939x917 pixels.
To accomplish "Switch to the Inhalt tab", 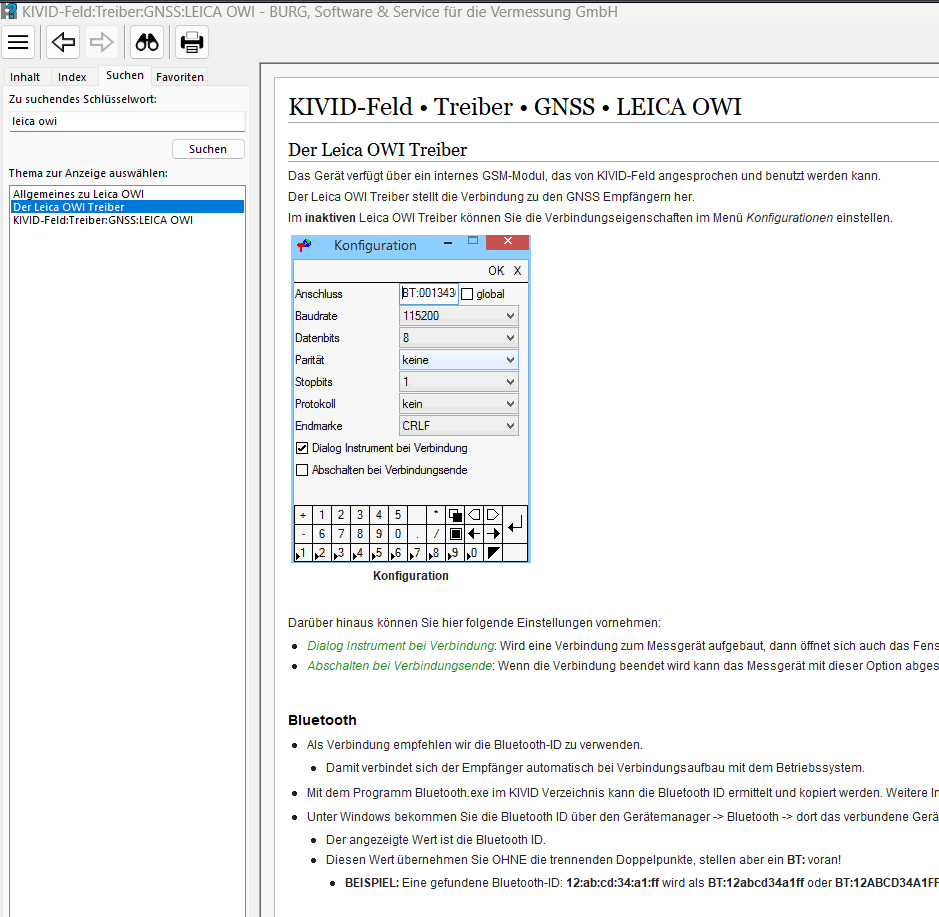I will pos(25,77).
